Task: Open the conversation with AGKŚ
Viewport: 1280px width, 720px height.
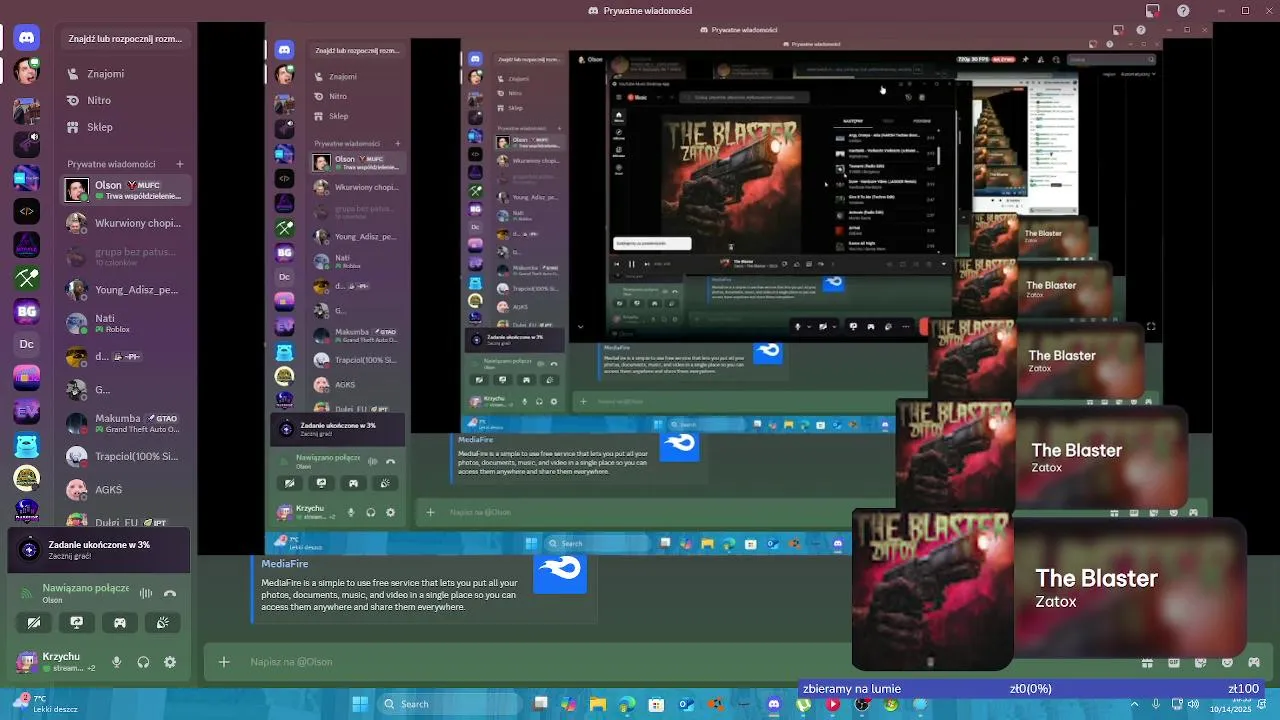Action: pyautogui.click(x=125, y=489)
